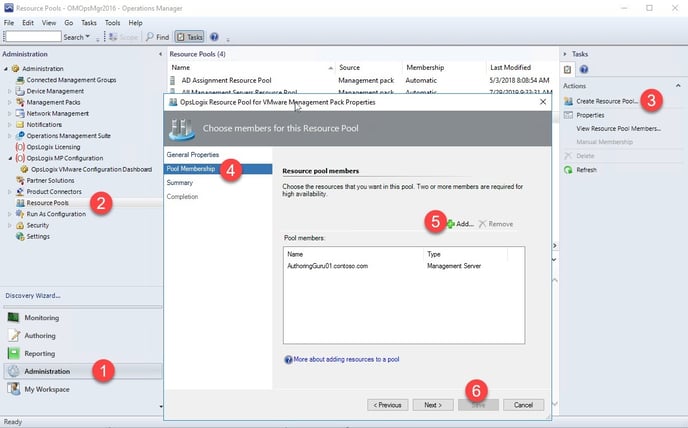The width and height of the screenshot is (688, 428).
Task: Click the Connected Management Groups icon
Action: [20, 80]
